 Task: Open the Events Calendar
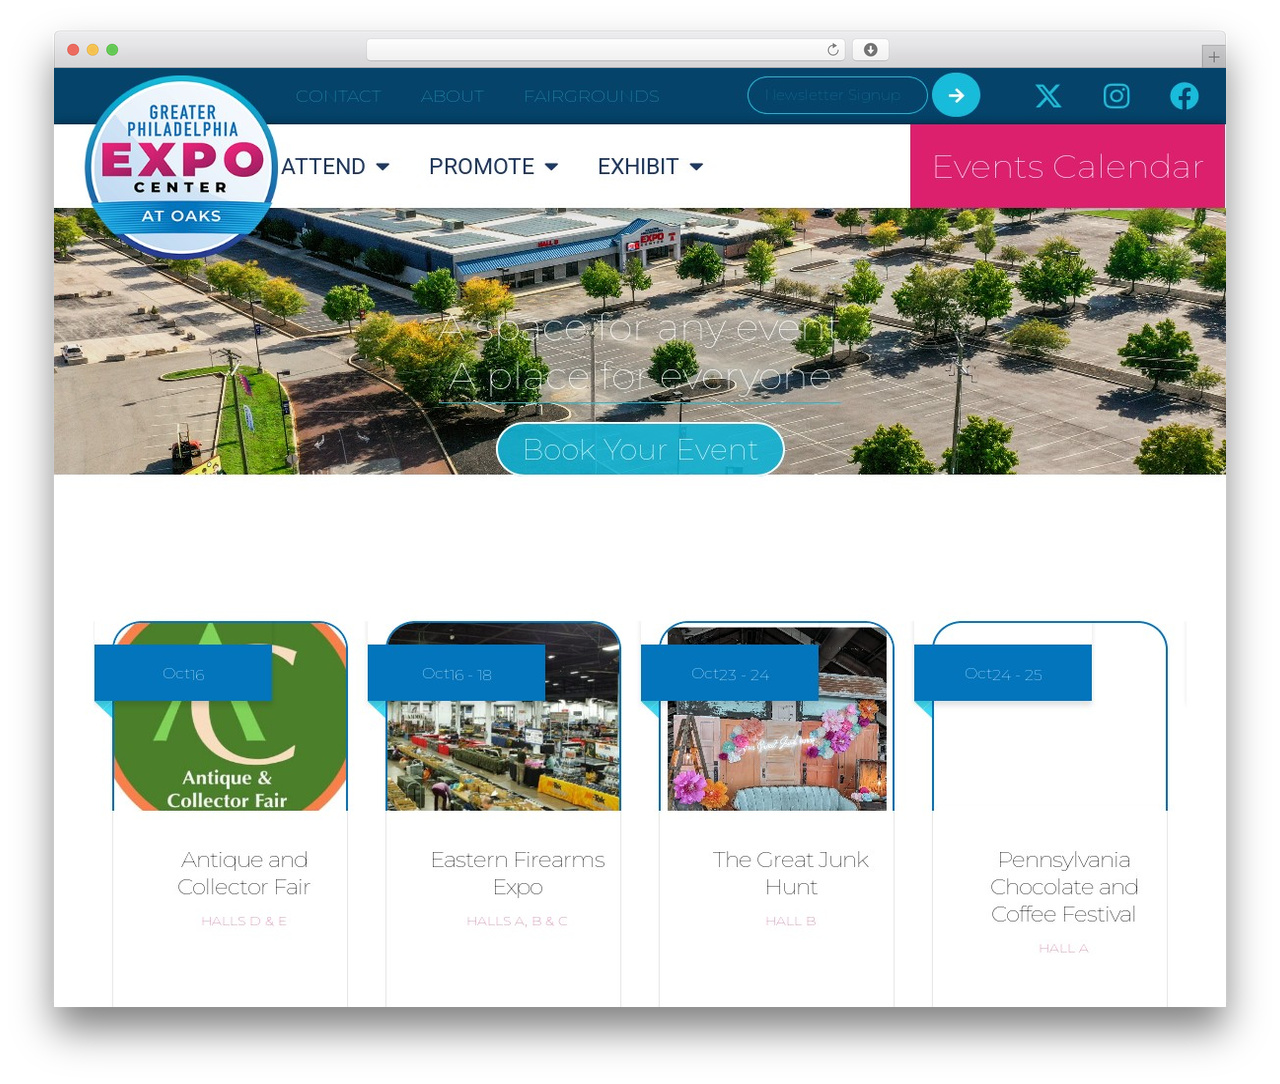(1067, 166)
